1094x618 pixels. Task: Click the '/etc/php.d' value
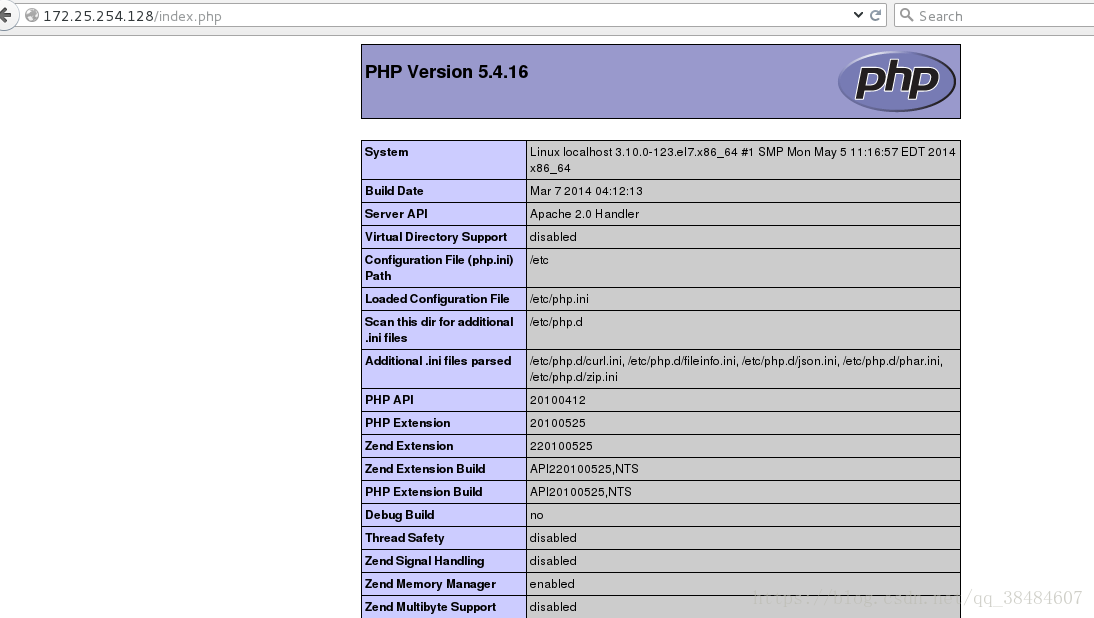click(x=556, y=322)
